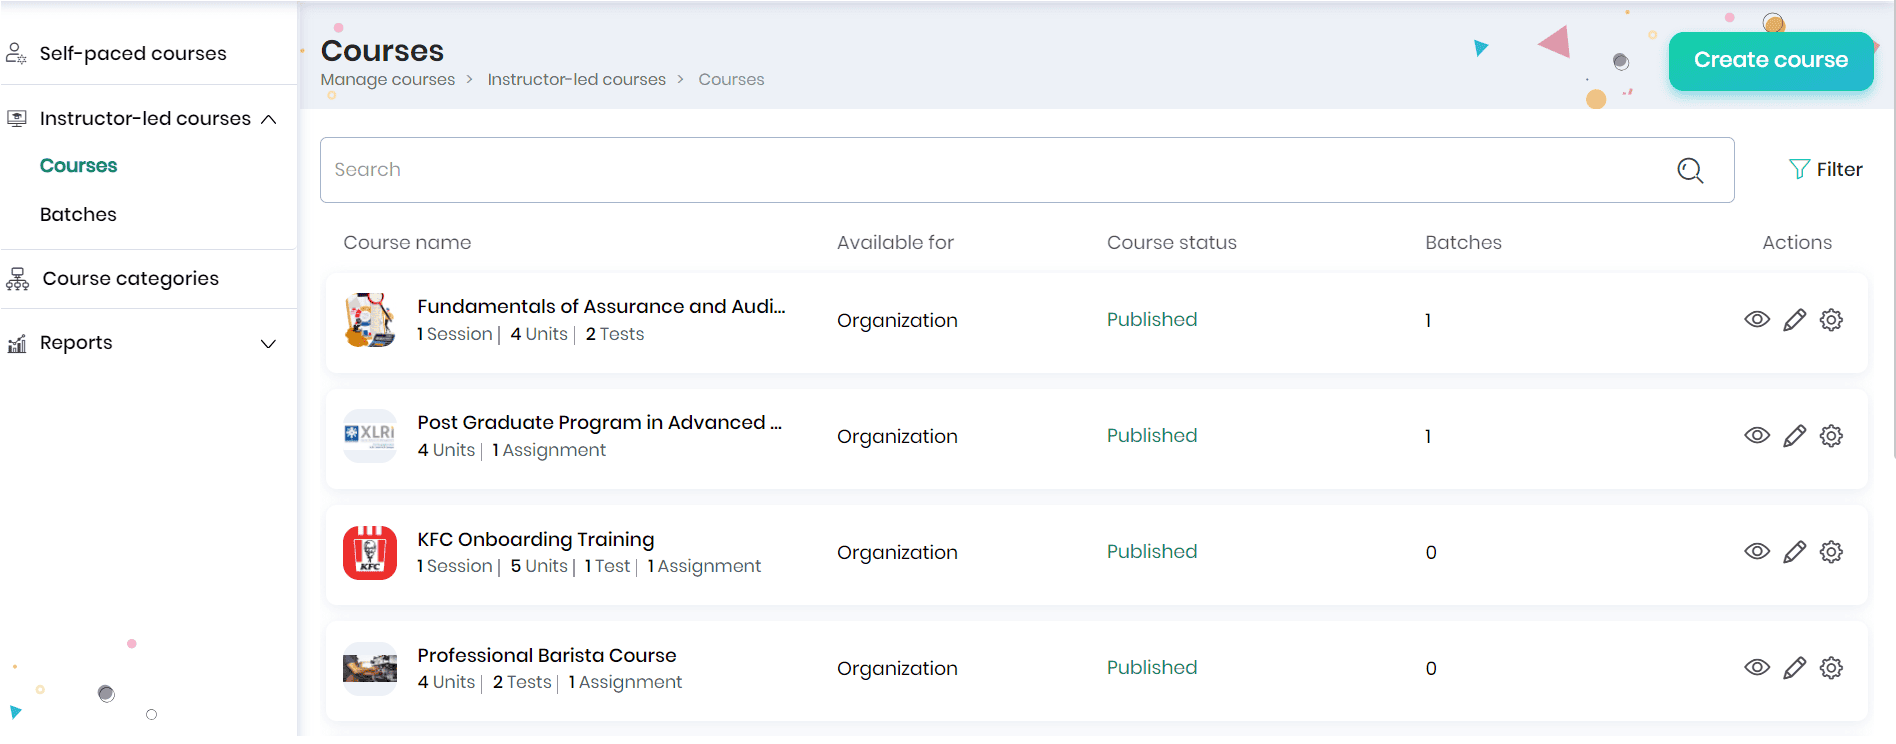Open the Filter options

tap(1826, 170)
